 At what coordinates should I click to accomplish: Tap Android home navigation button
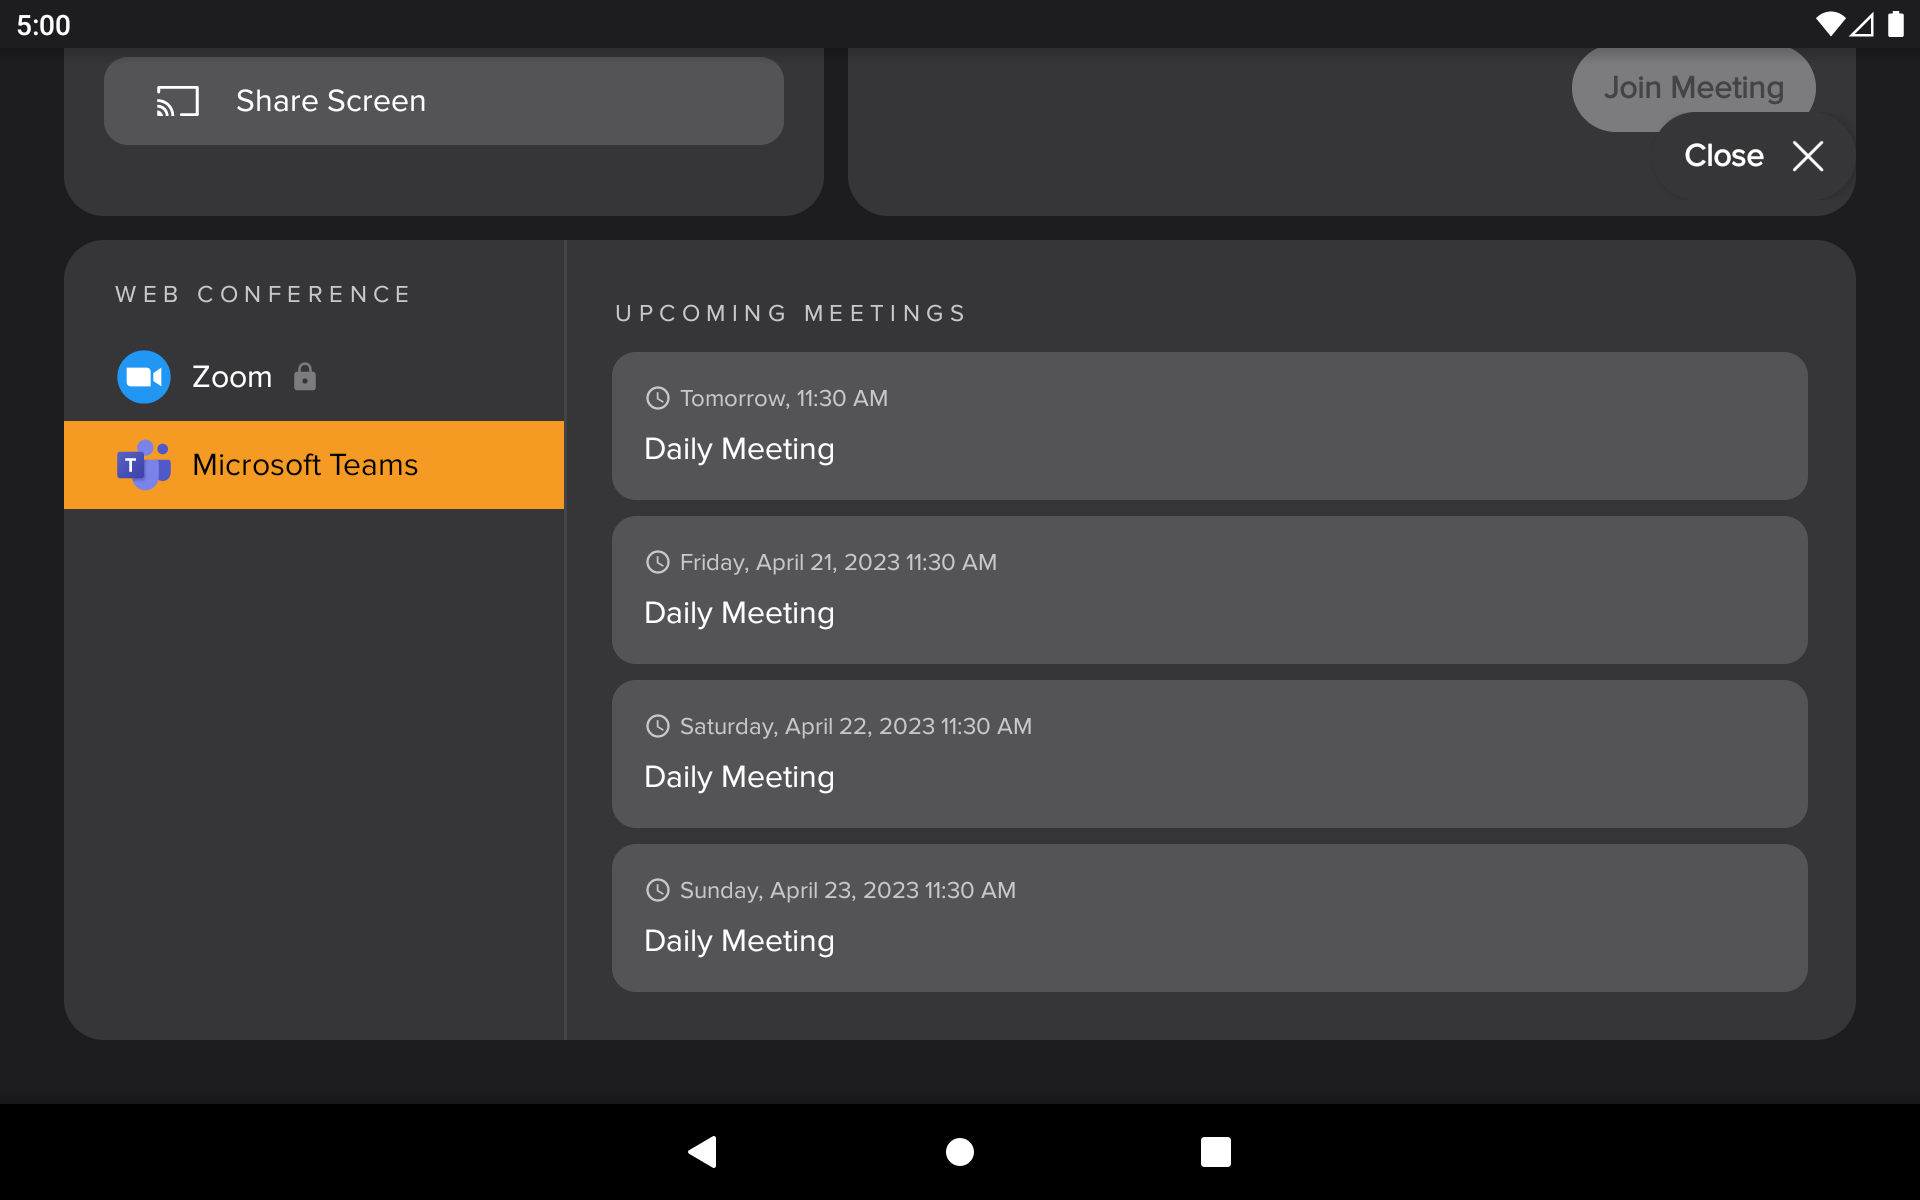pyautogui.click(x=960, y=1152)
